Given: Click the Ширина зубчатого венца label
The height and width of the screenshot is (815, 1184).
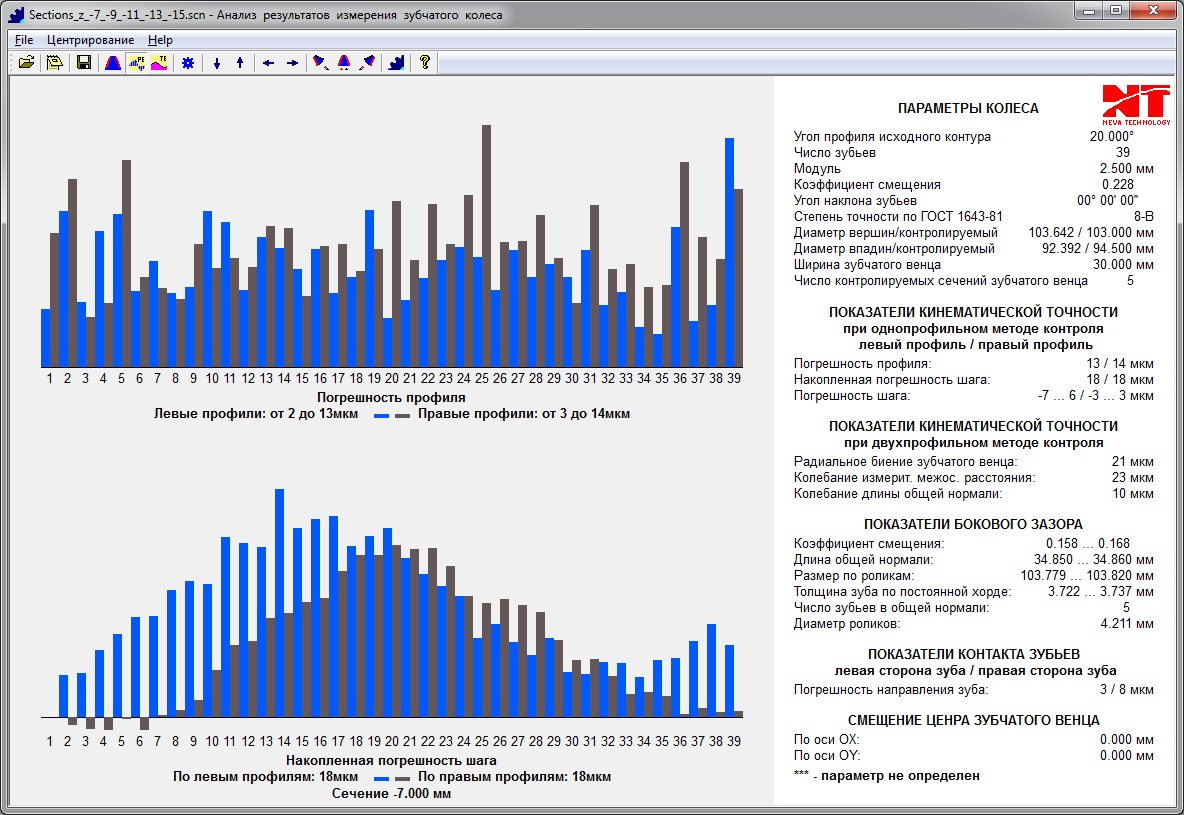Looking at the screenshot, I should click(867, 264).
